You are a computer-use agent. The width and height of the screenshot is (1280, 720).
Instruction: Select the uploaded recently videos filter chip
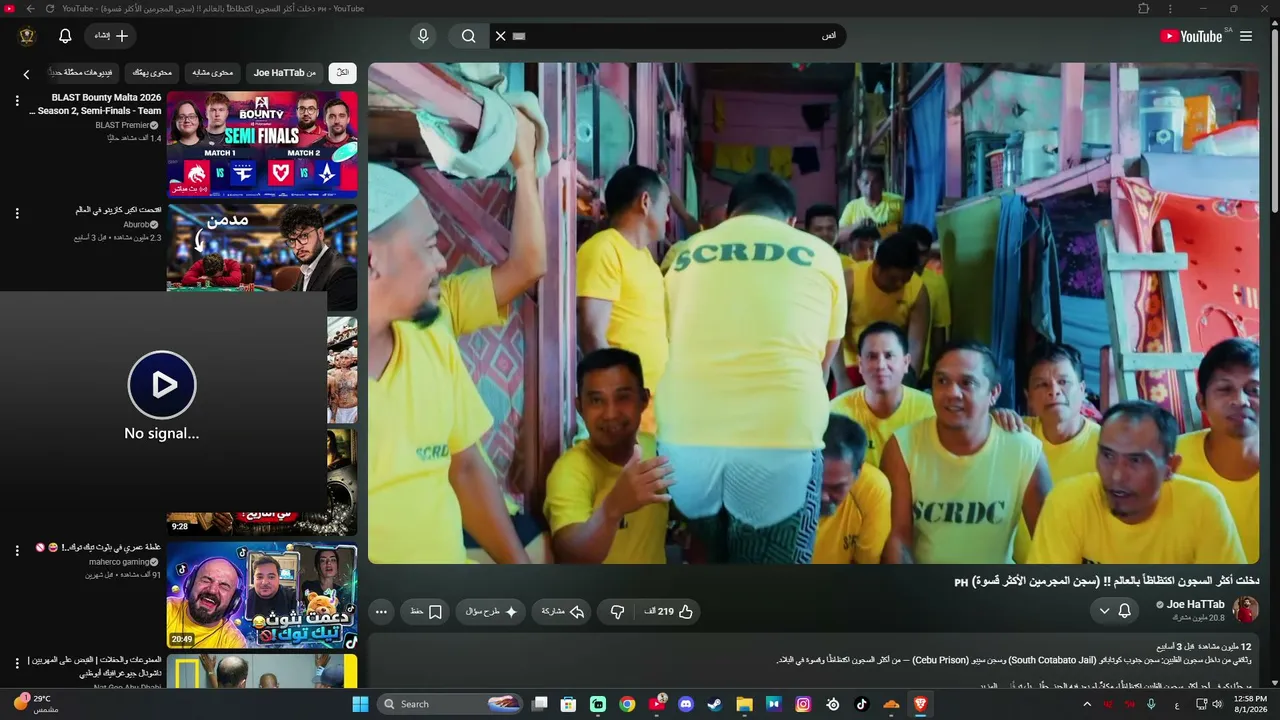pyautogui.click(x=82, y=73)
